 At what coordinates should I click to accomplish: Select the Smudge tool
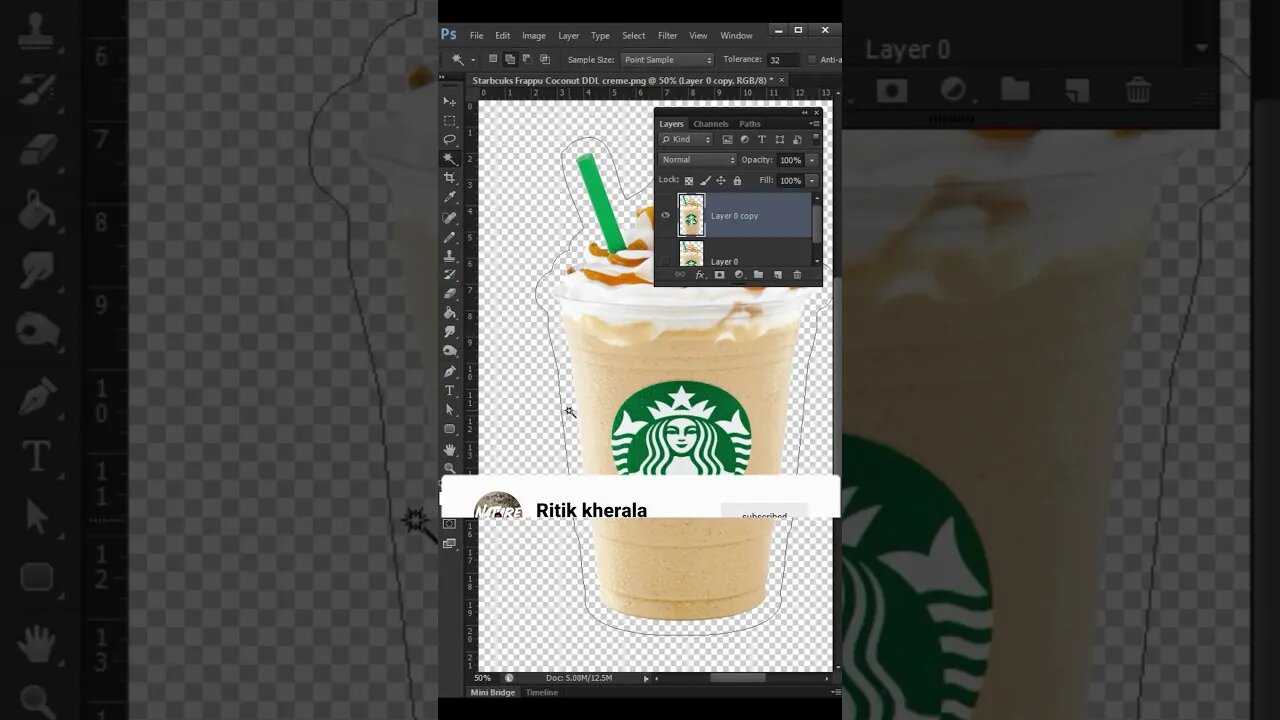[x=450, y=331]
